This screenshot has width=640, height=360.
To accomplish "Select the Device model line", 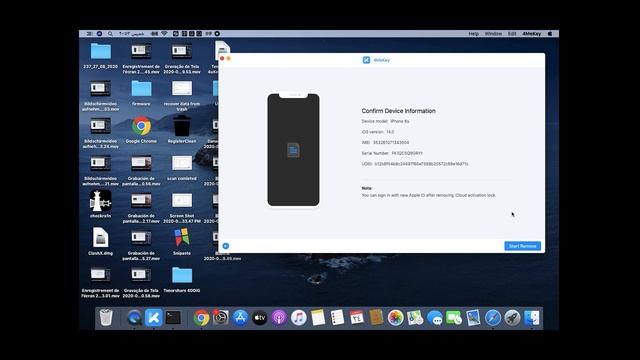I will click(x=385, y=121).
